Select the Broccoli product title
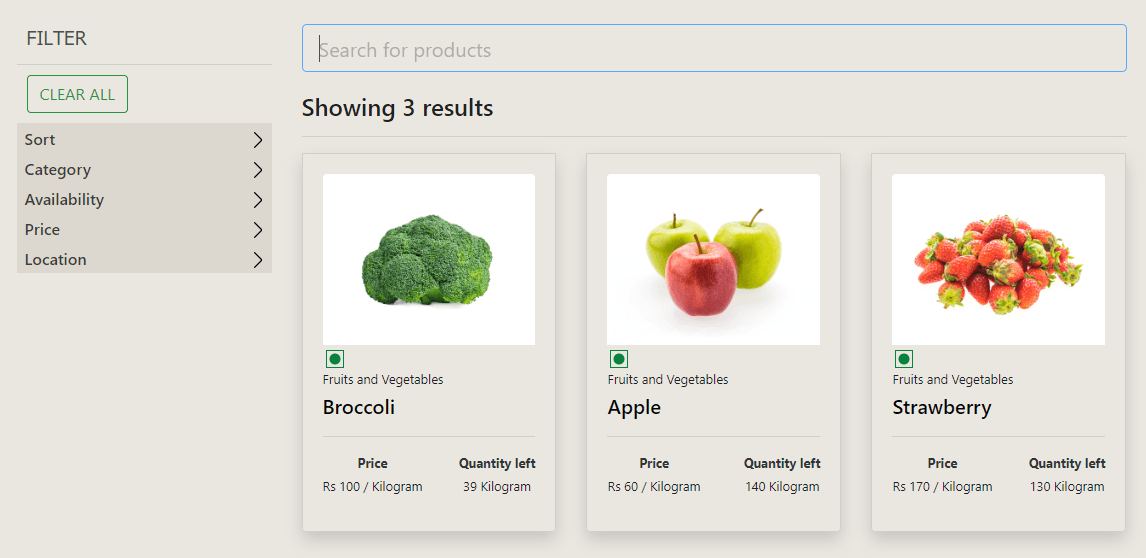 click(x=359, y=407)
